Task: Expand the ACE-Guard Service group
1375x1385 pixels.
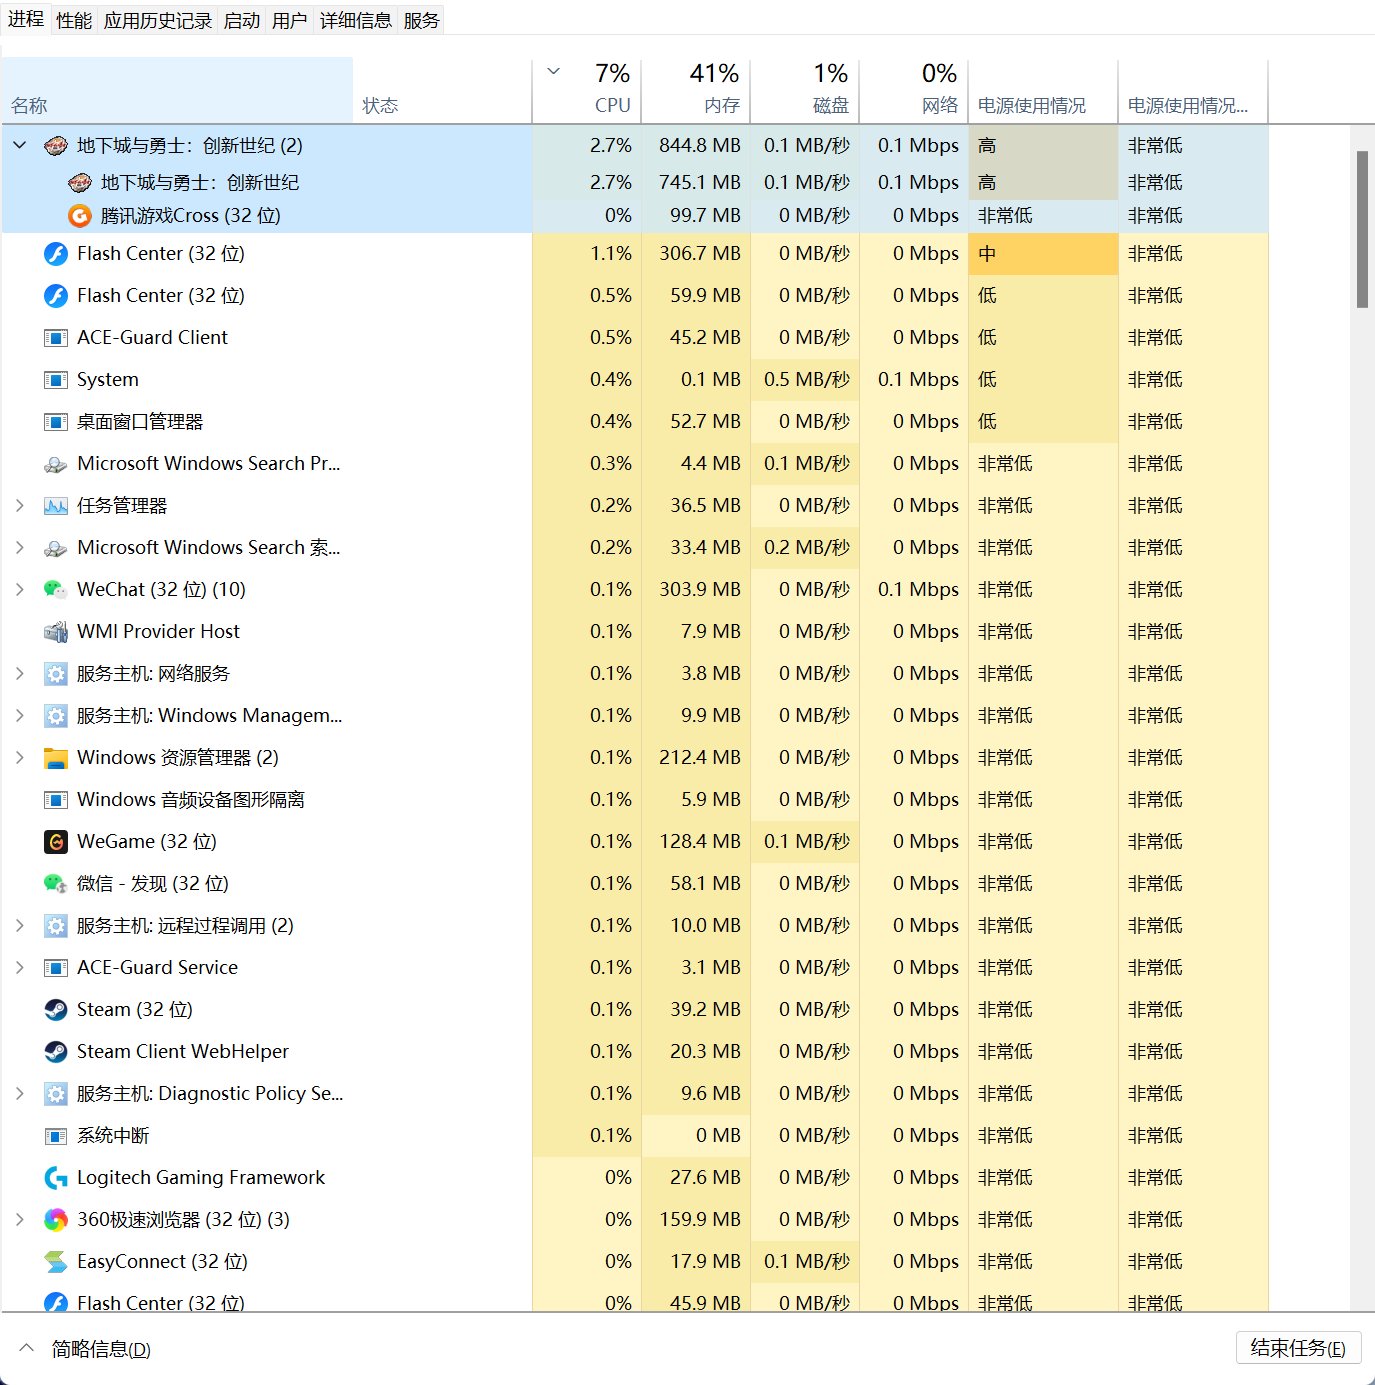Action: click(x=20, y=968)
